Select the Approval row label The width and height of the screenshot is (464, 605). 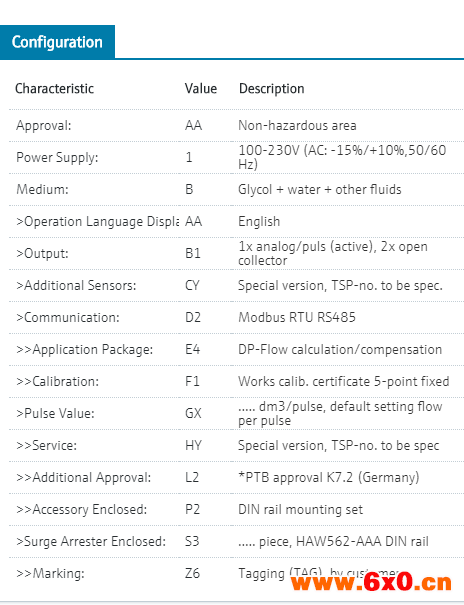tap(44, 125)
